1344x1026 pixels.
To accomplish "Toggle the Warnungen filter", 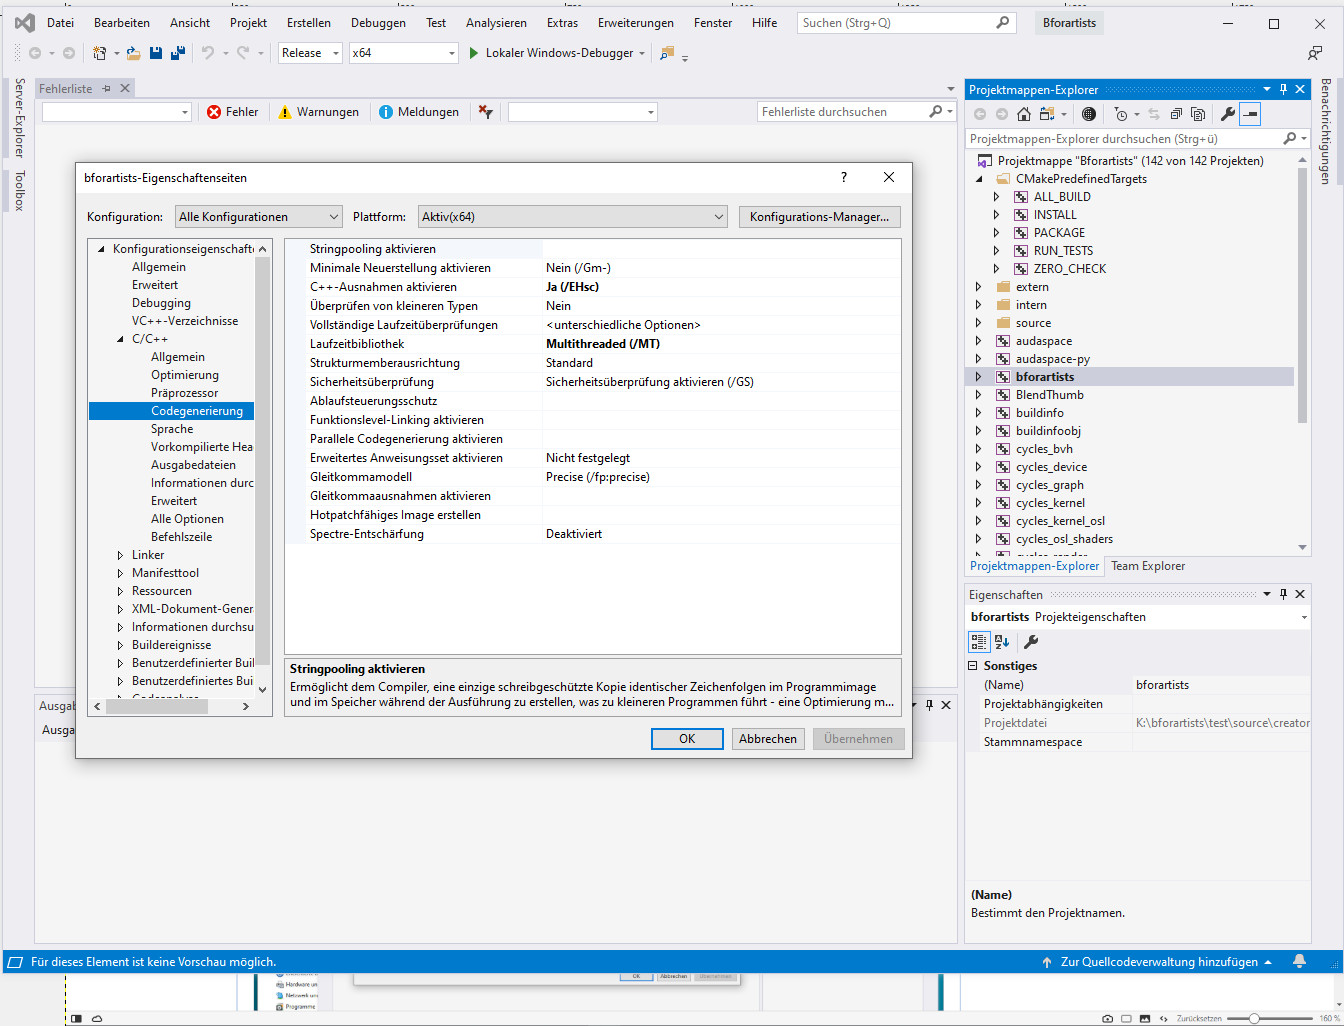I will click(318, 112).
